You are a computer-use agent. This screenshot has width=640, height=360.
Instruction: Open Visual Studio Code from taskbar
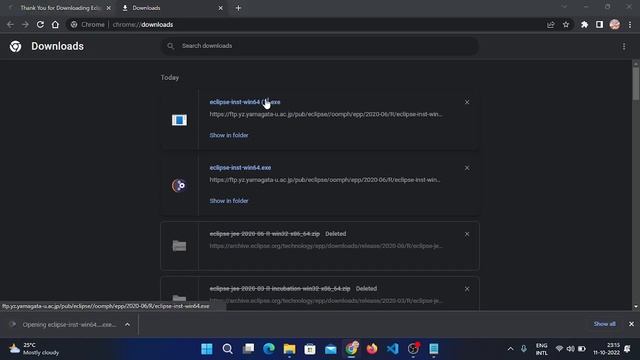coord(392,349)
